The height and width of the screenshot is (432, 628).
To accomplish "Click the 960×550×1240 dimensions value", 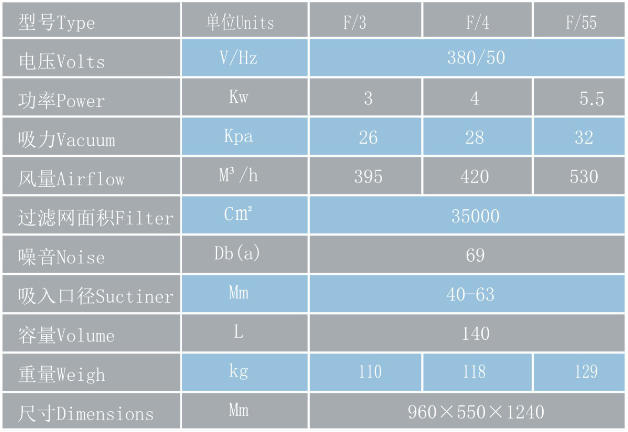I will 476,411.
